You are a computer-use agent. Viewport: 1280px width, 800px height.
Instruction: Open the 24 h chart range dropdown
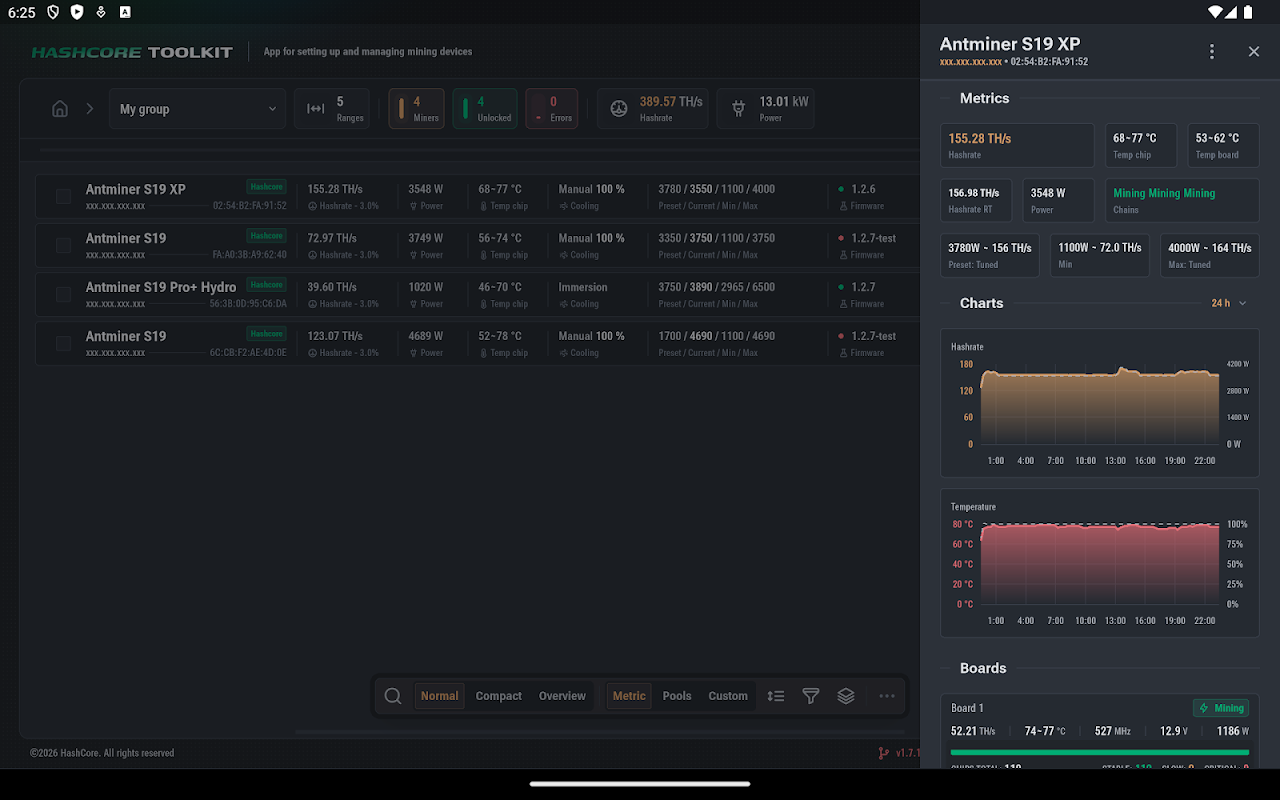click(1229, 303)
